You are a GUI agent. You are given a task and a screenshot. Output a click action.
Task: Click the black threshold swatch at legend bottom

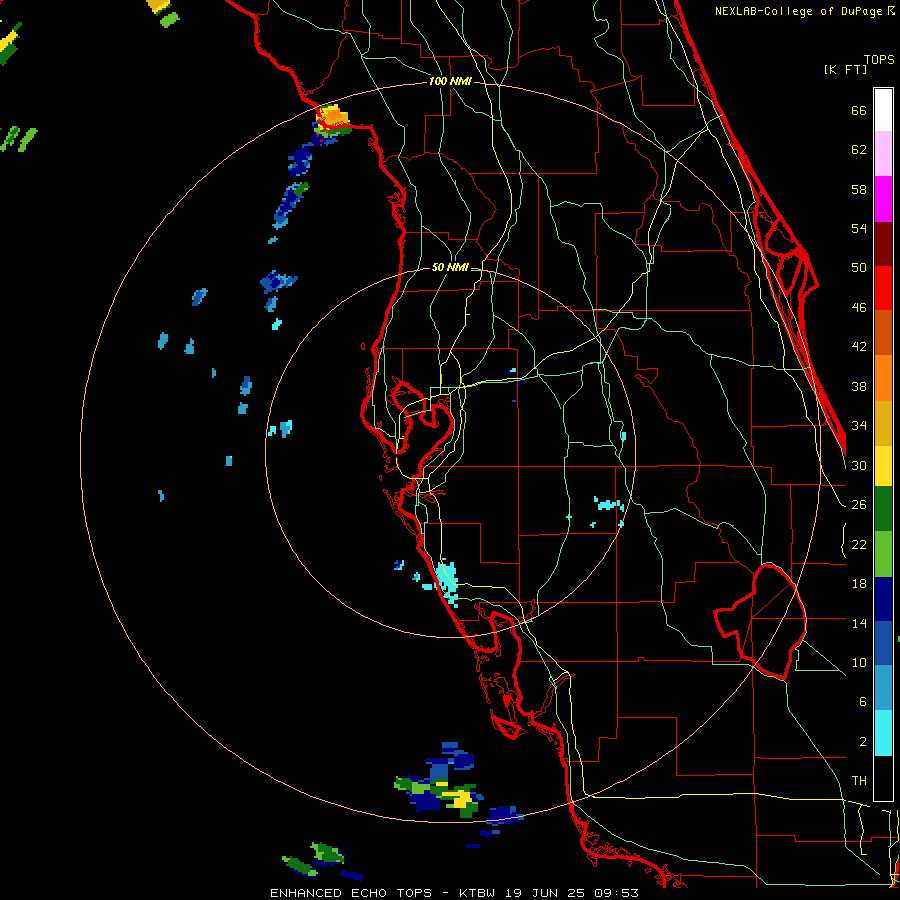[x=883, y=778]
